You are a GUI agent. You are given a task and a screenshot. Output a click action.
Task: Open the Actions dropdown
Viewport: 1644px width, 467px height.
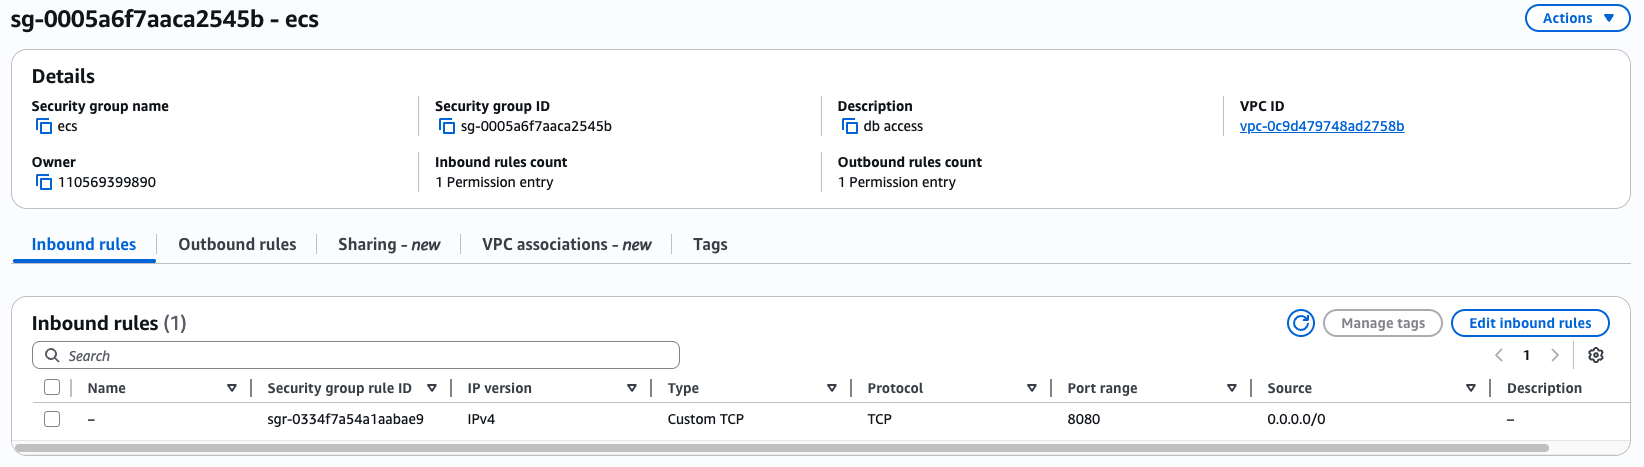point(1577,18)
